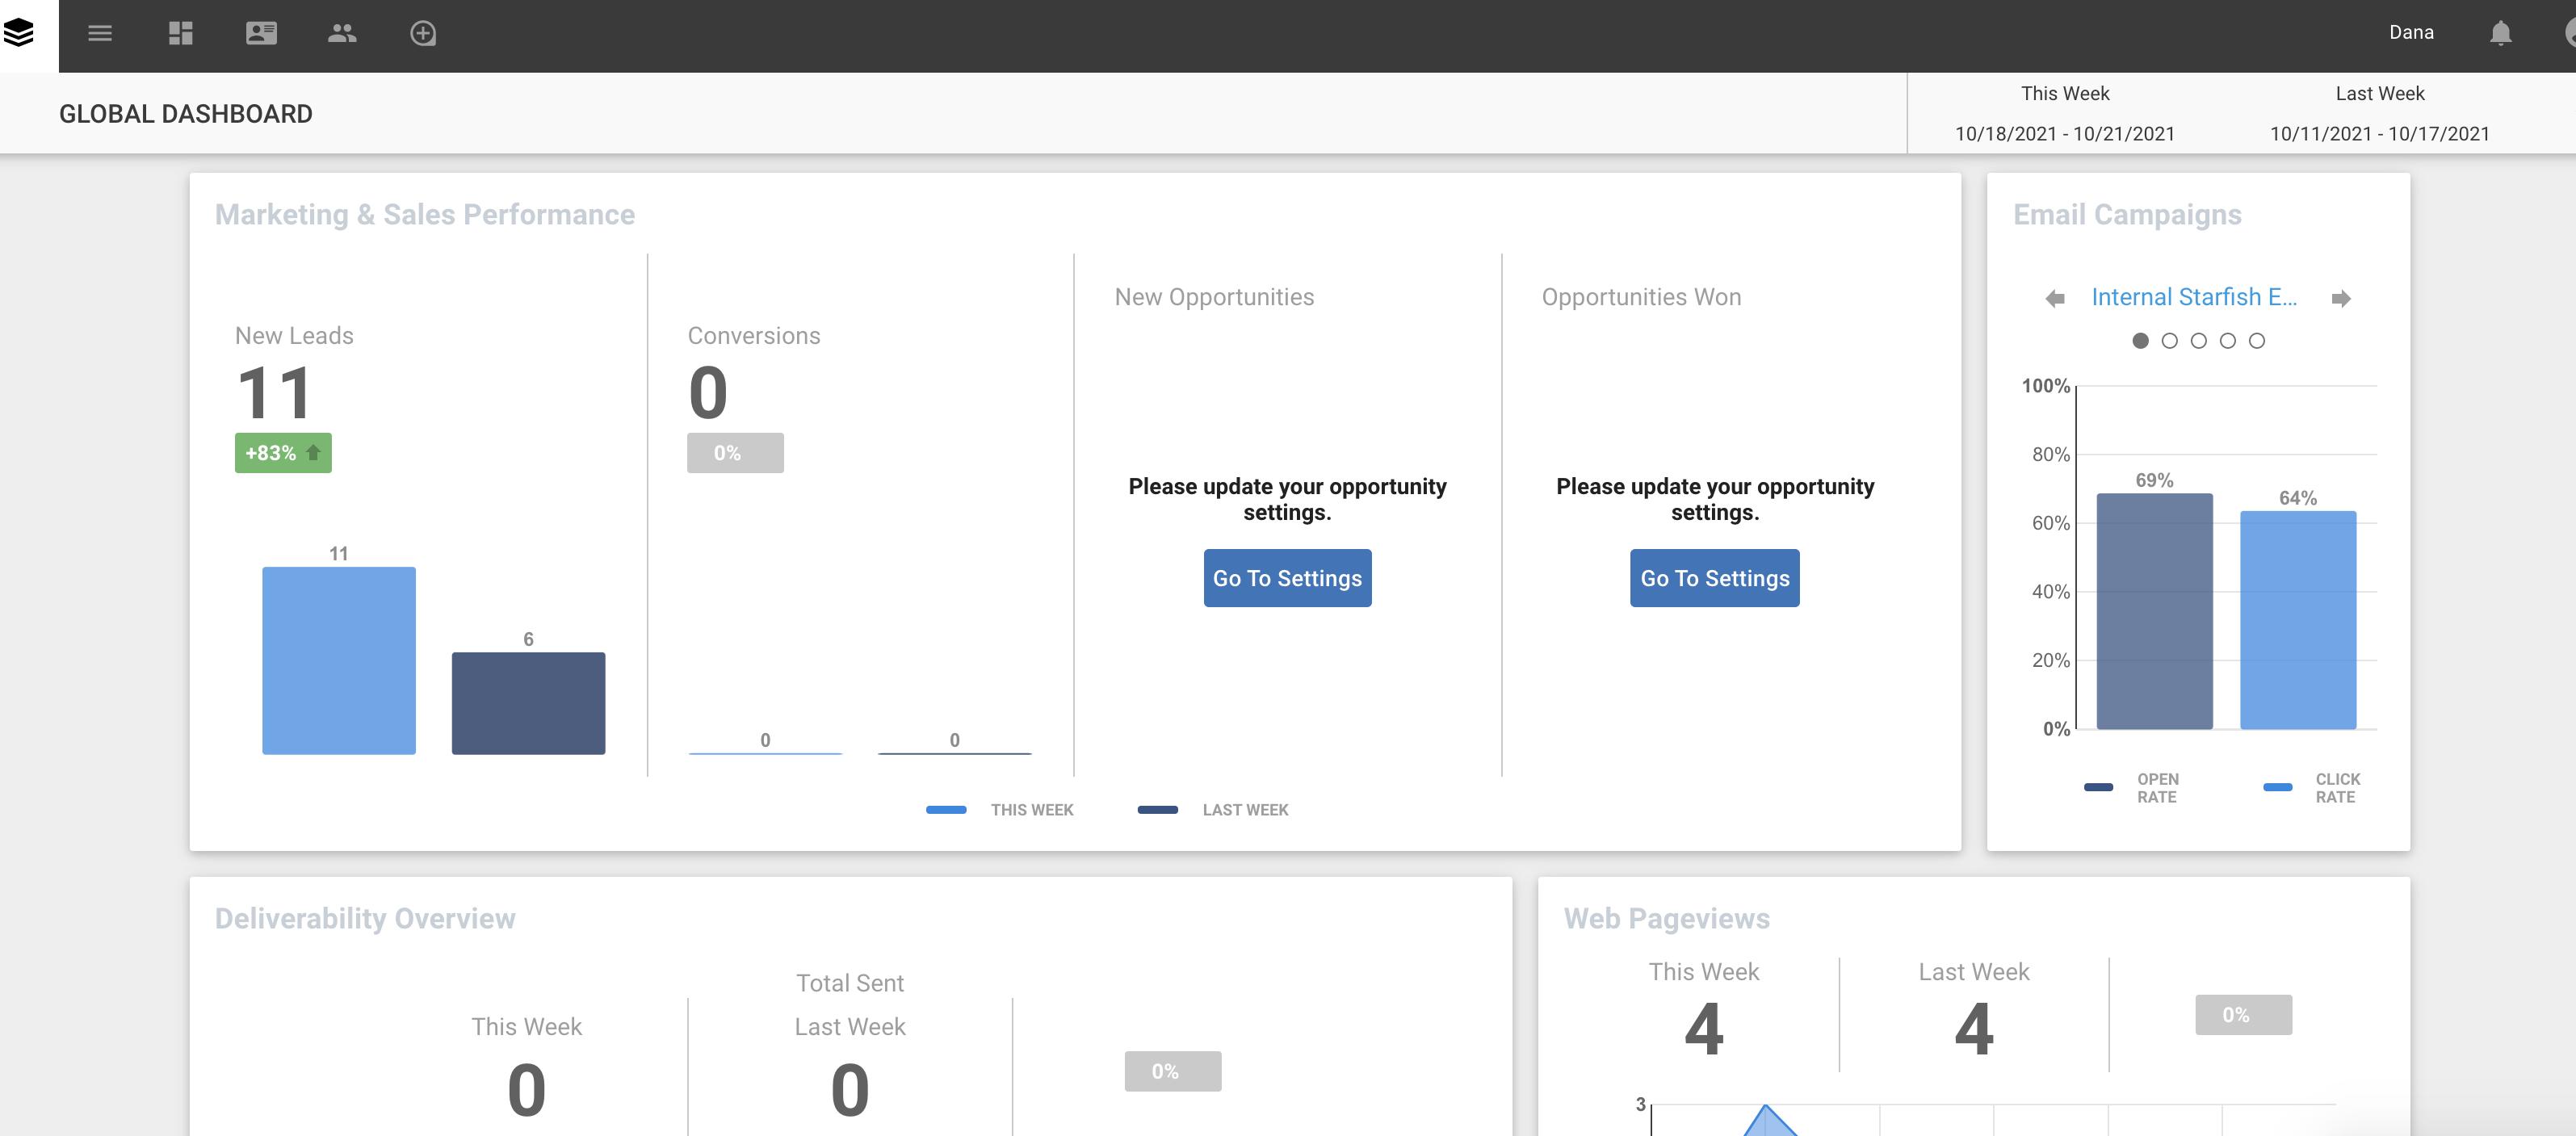Viewport: 2576px width, 1136px height.
Task: Select the first campaign carousel dot
Action: 2140,341
